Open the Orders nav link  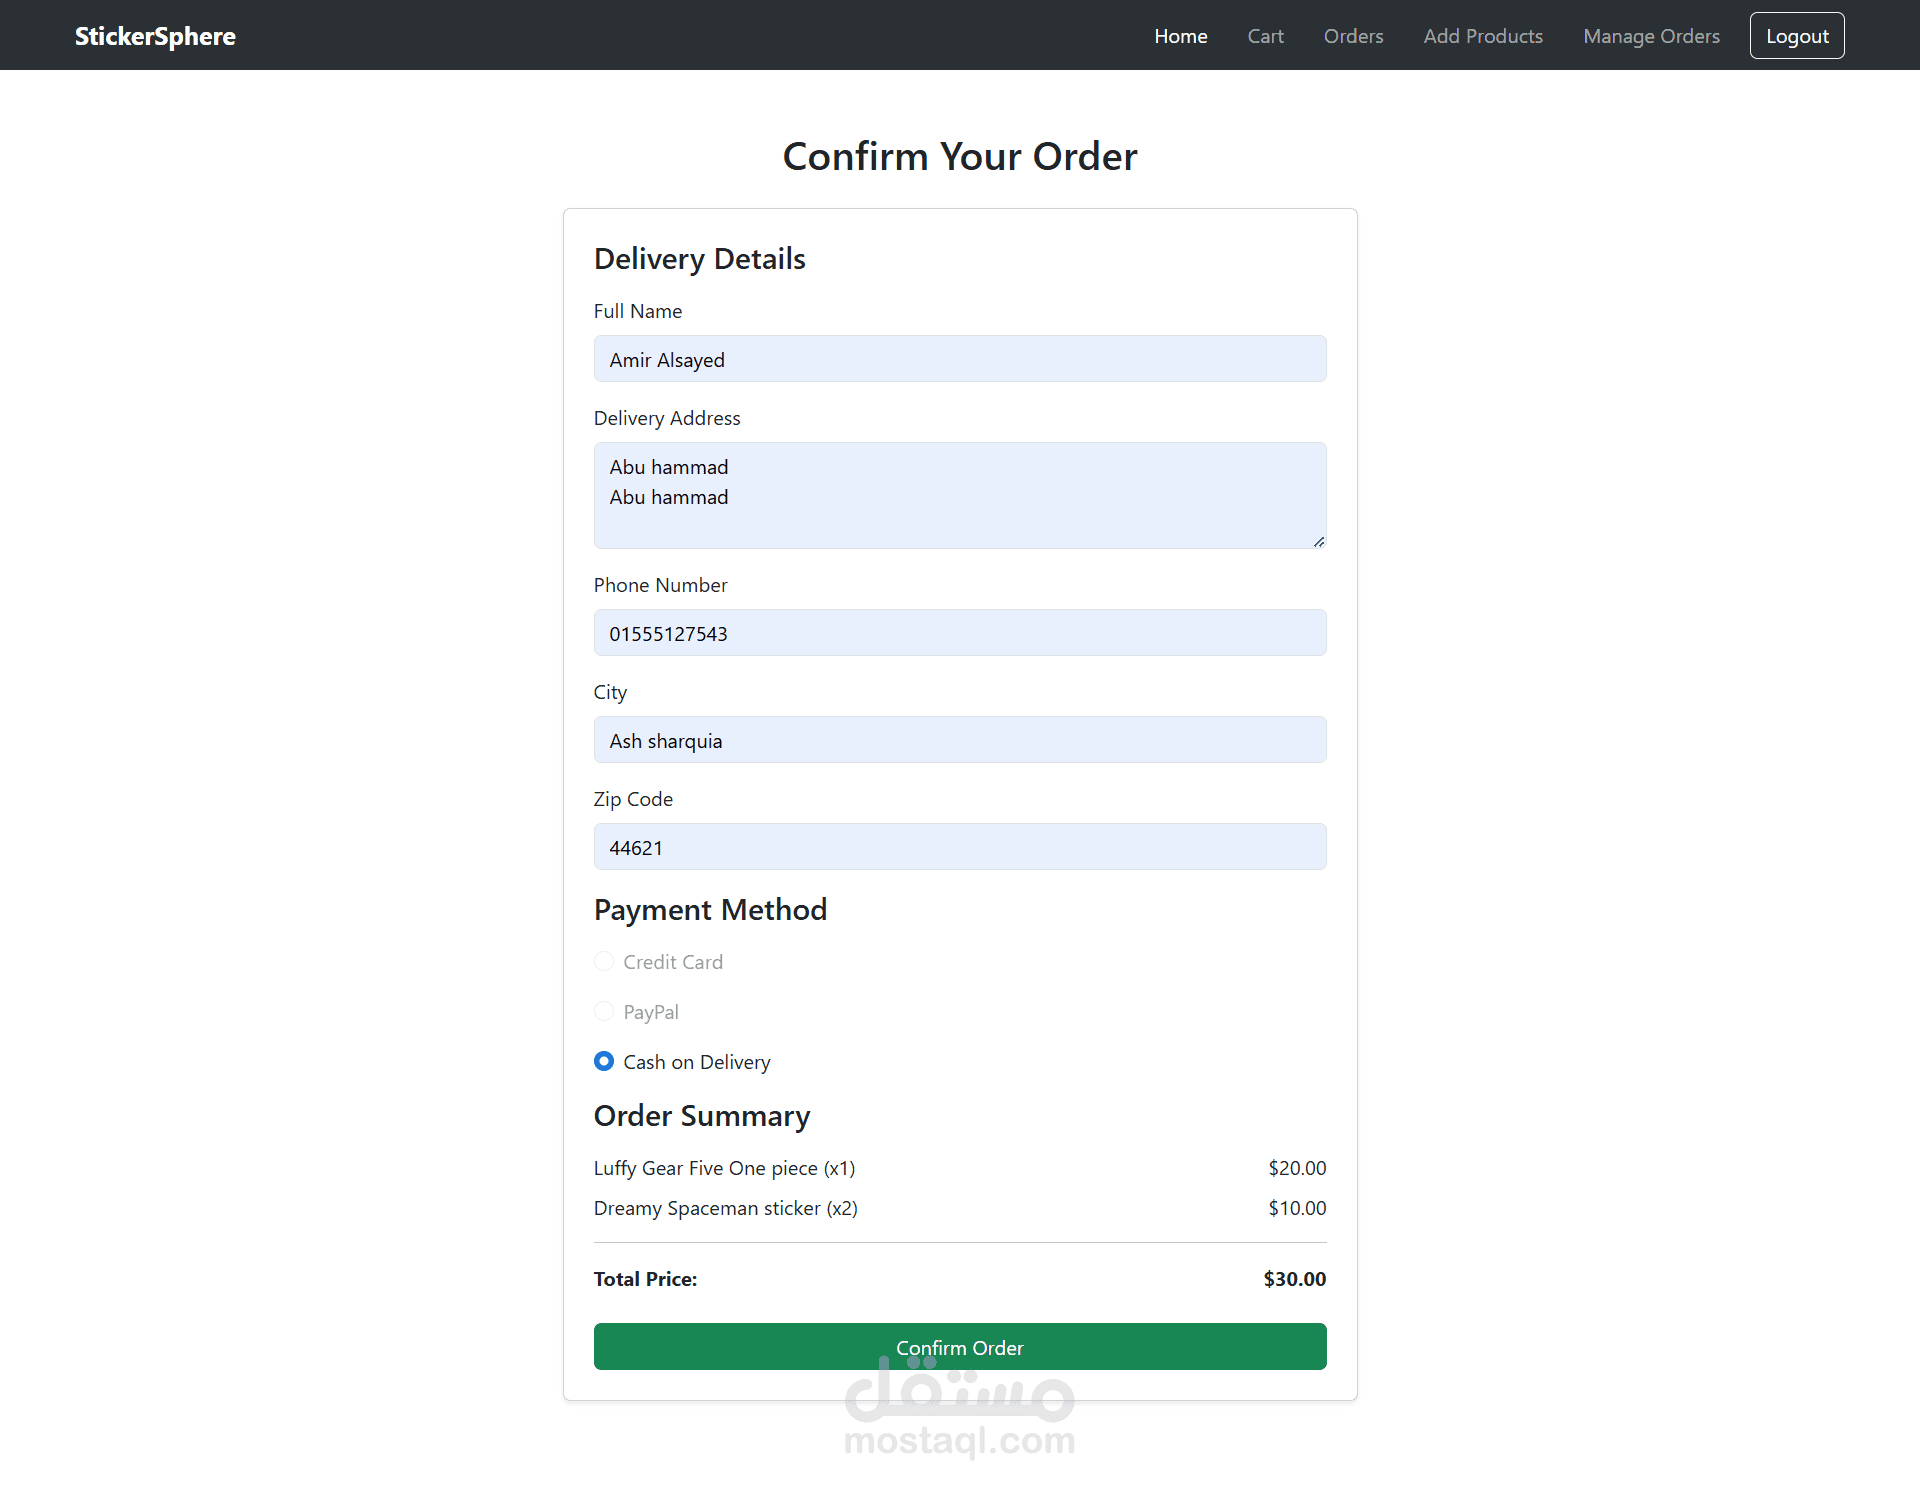click(1353, 36)
